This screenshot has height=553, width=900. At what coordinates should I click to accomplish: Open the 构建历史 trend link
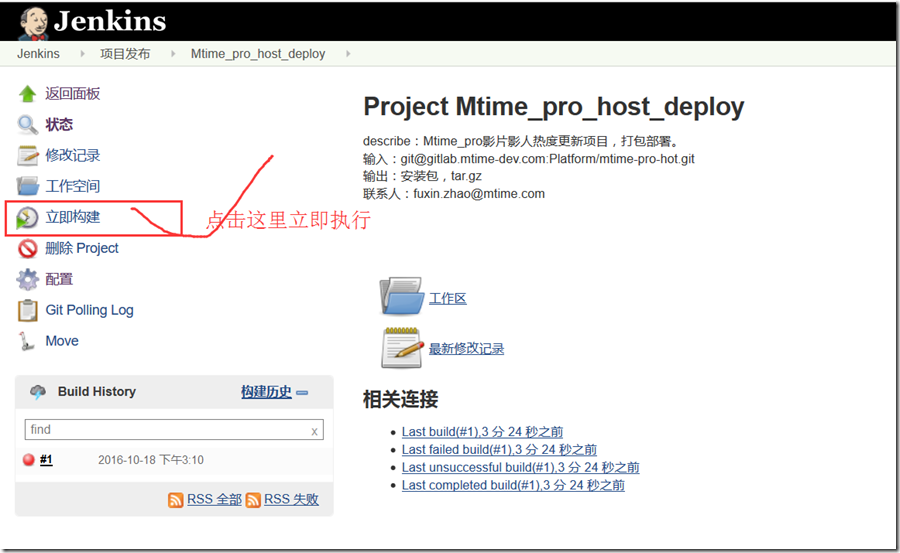(x=266, y=392)
